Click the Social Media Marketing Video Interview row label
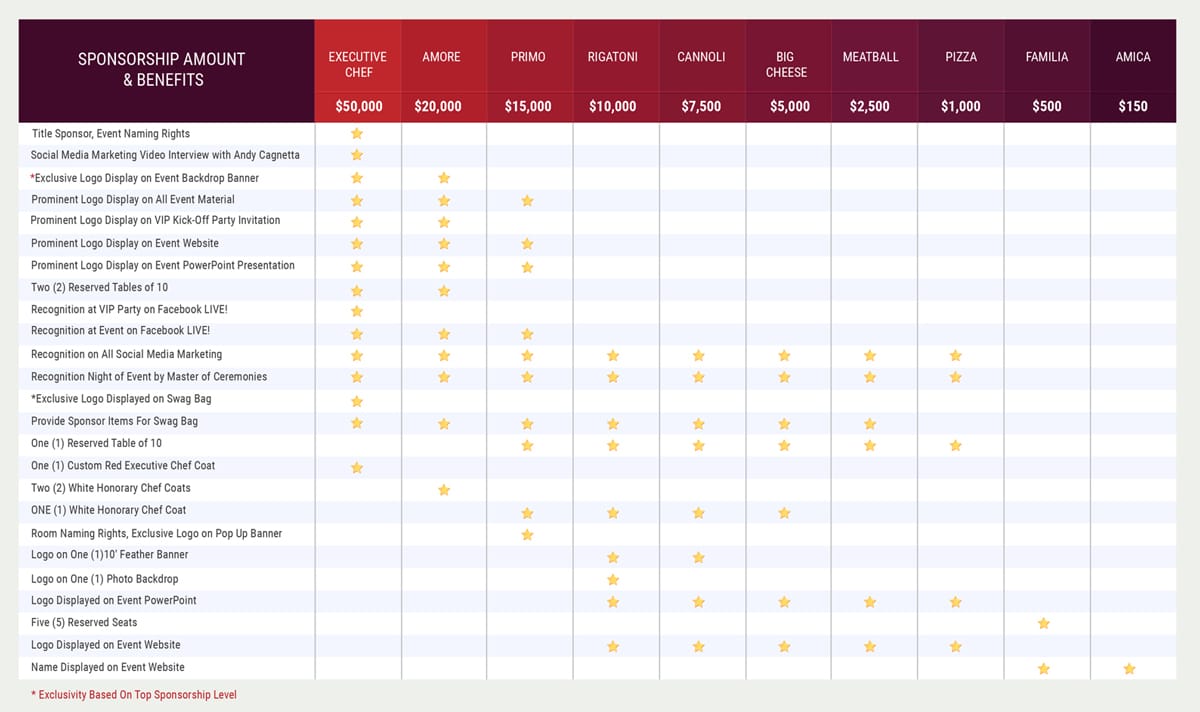 (165, 155)
